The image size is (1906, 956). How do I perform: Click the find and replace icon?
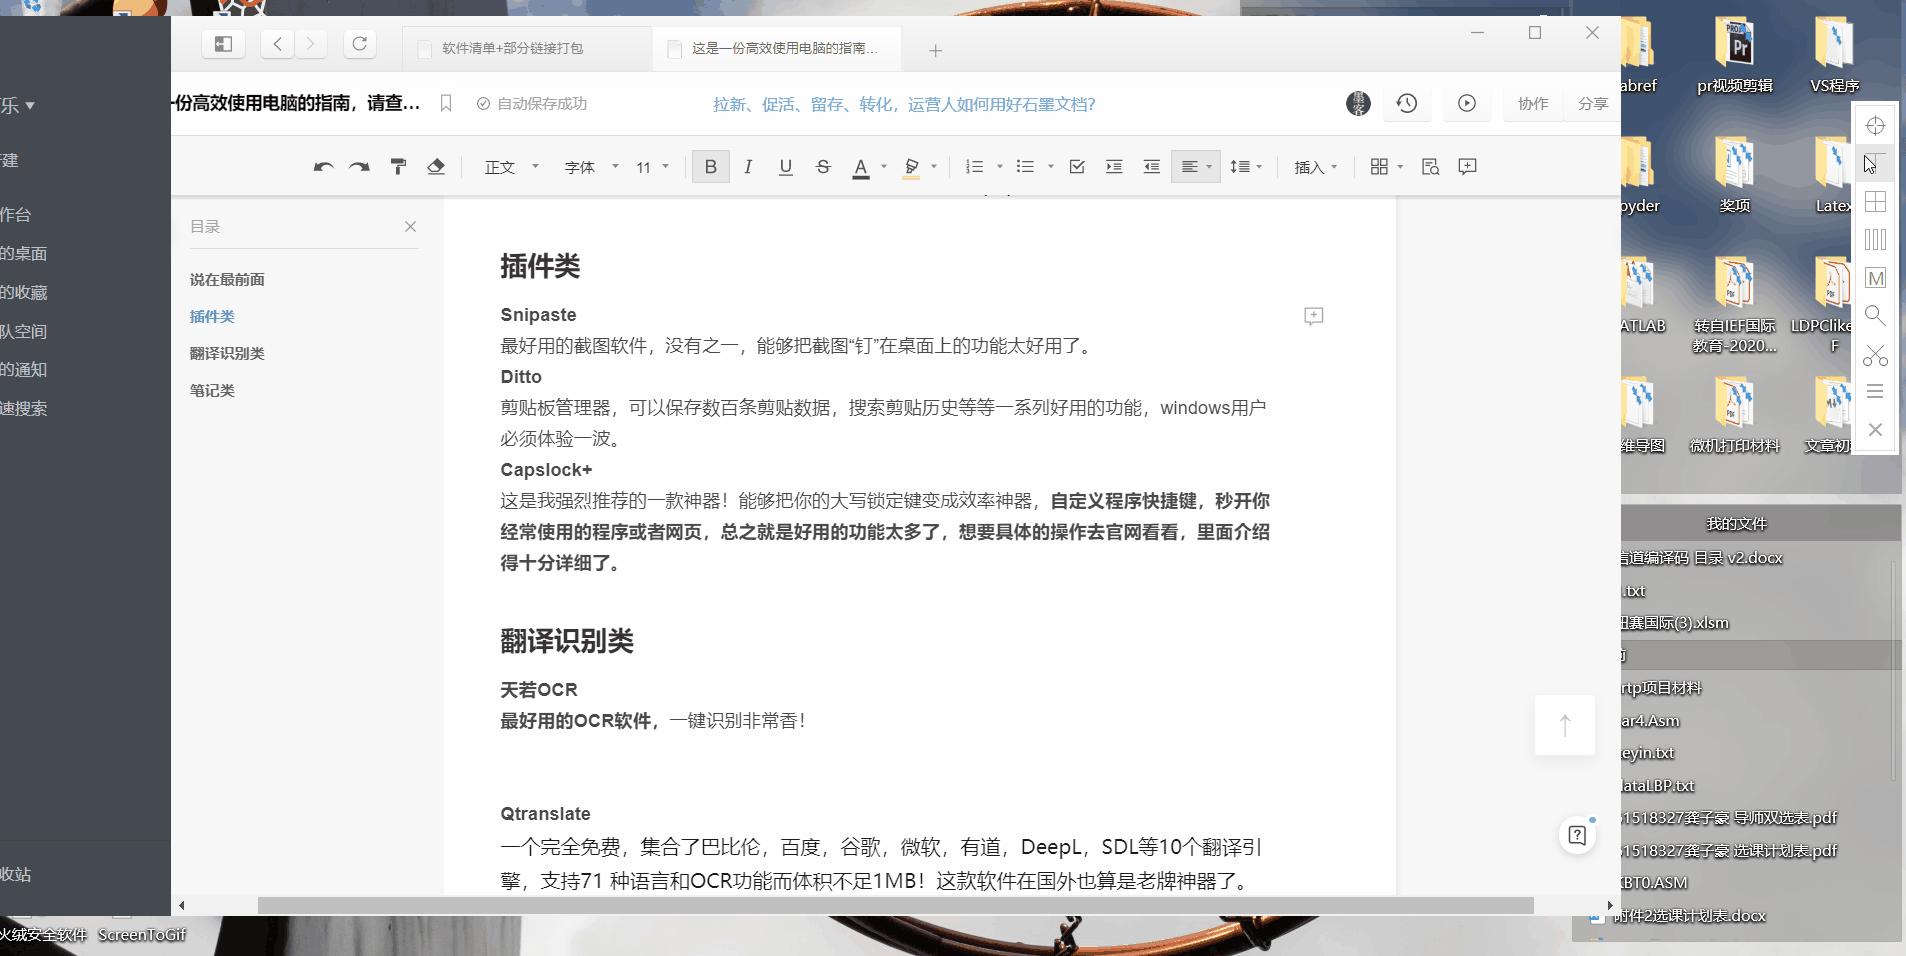pos(1430,166)
